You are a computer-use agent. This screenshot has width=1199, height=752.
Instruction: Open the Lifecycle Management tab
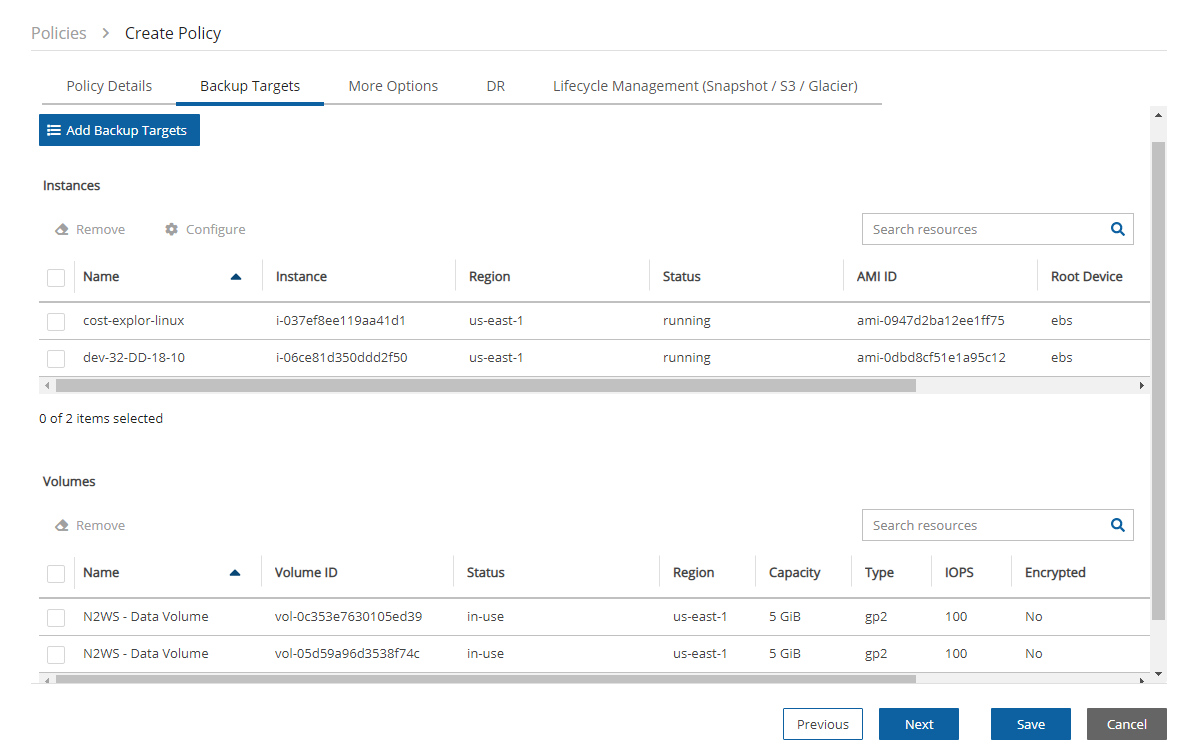click(x=705, y=86)
